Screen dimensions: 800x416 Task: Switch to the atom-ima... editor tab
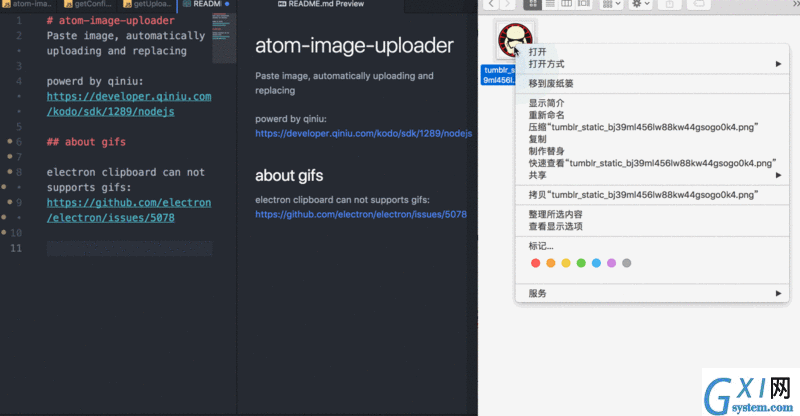point(28,4)
